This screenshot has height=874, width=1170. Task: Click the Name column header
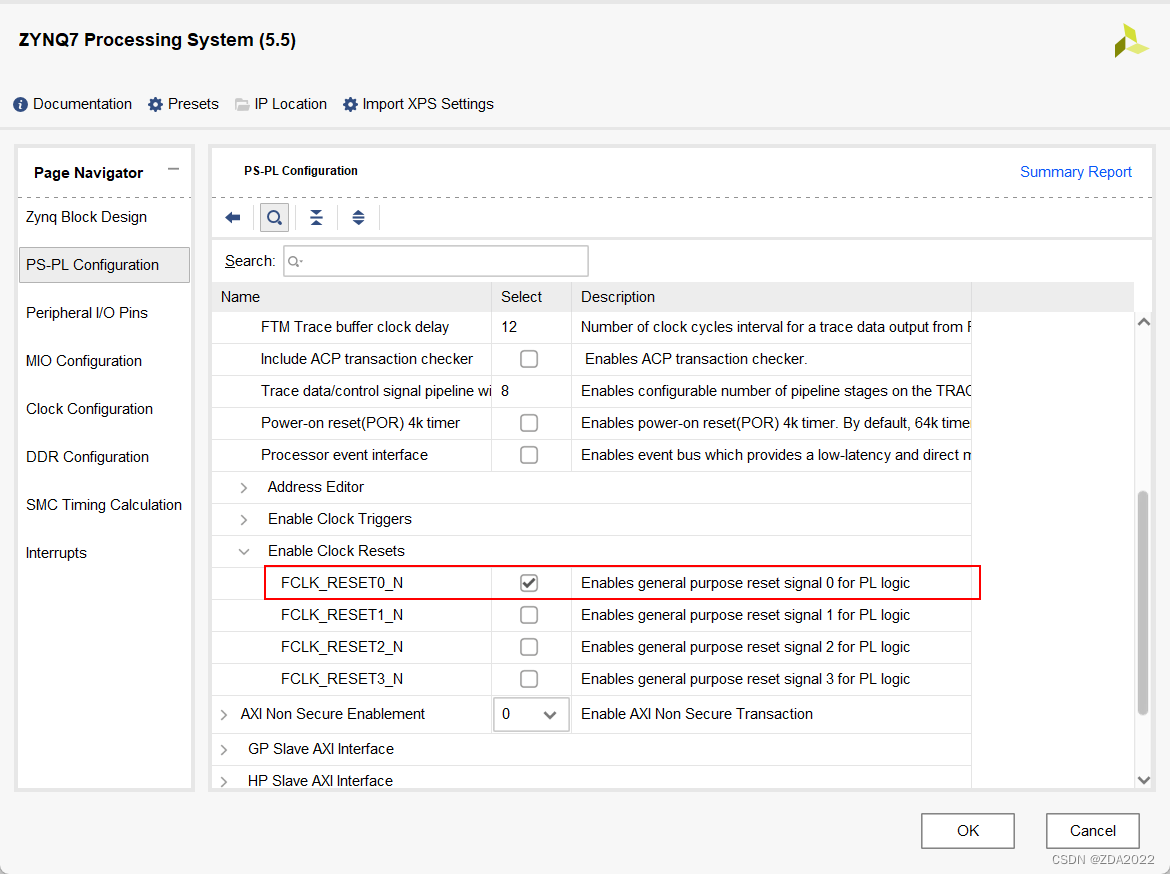tap(351, 297)
